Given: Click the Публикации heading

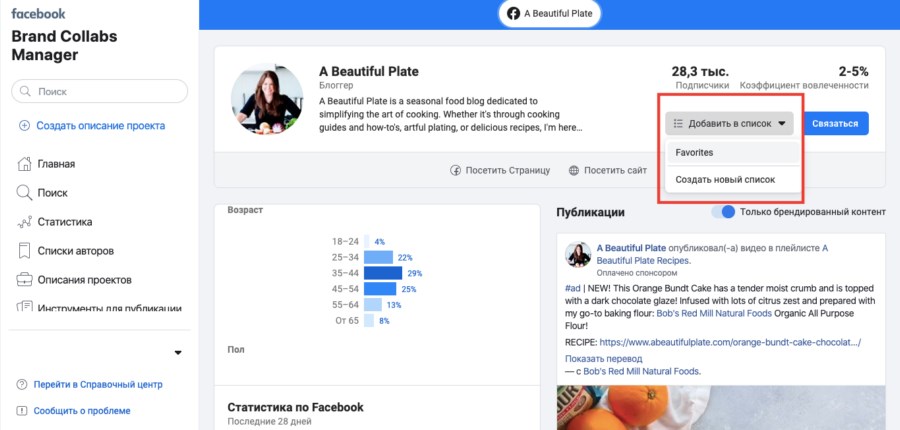Looking at the screenshot, I should (590, 212).
